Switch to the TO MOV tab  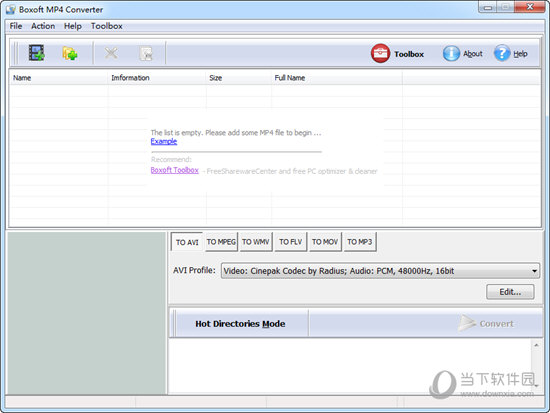pos(325,242)
